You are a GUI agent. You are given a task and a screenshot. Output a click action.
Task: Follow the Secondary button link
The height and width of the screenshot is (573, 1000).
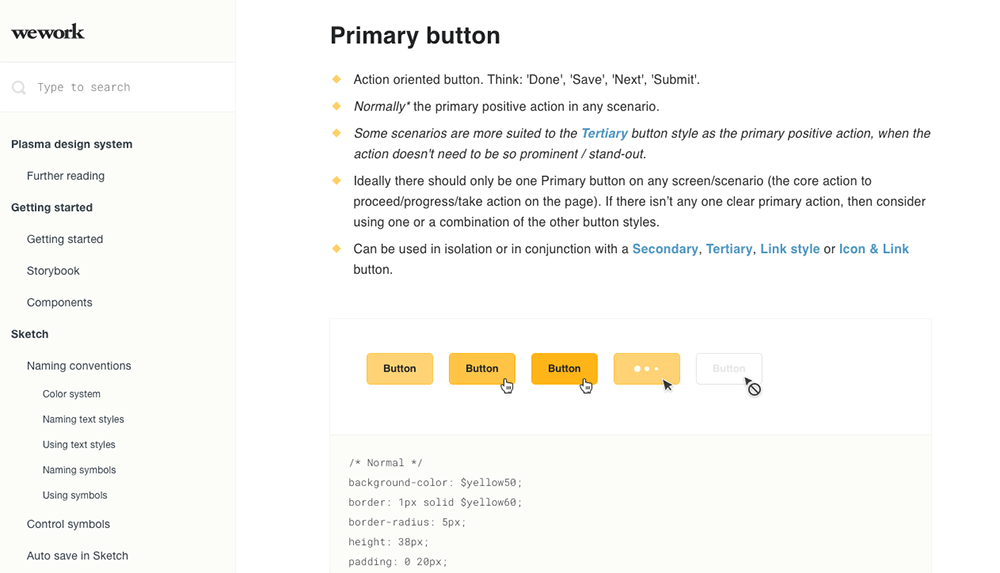click(665, 249)
